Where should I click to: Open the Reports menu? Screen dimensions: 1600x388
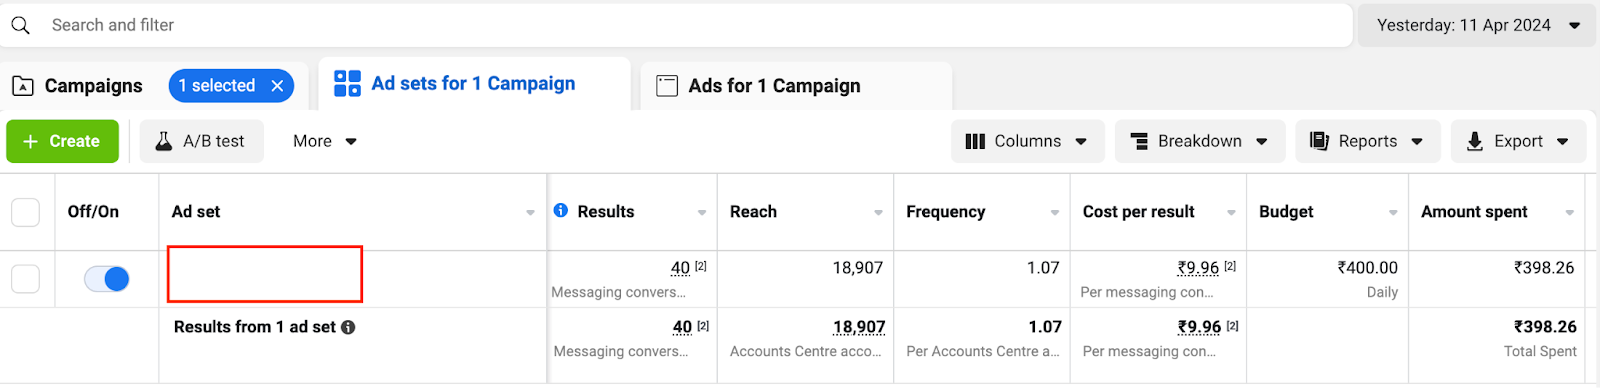point(1367,141)
